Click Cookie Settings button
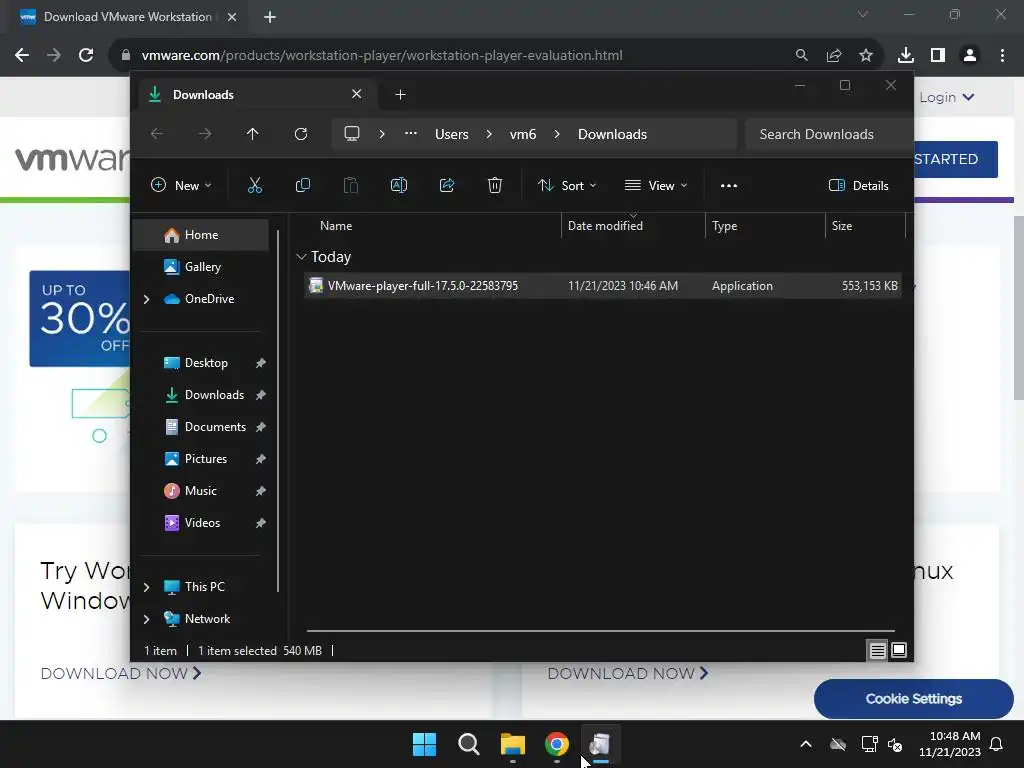The width and height of the screenshot is (1024, 768). (914, 699)
